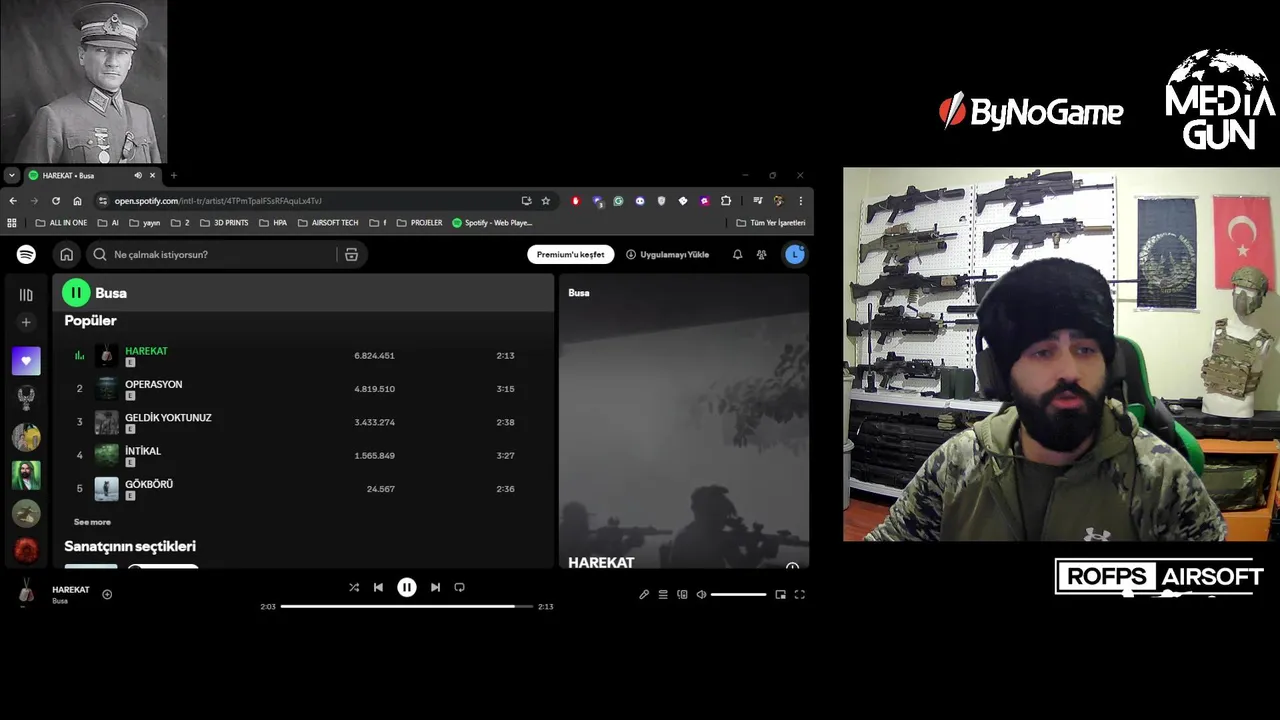Open the Chrome extensions puzzle icon
This screenshot has height=720, width=1280.
tap(726, 201)
